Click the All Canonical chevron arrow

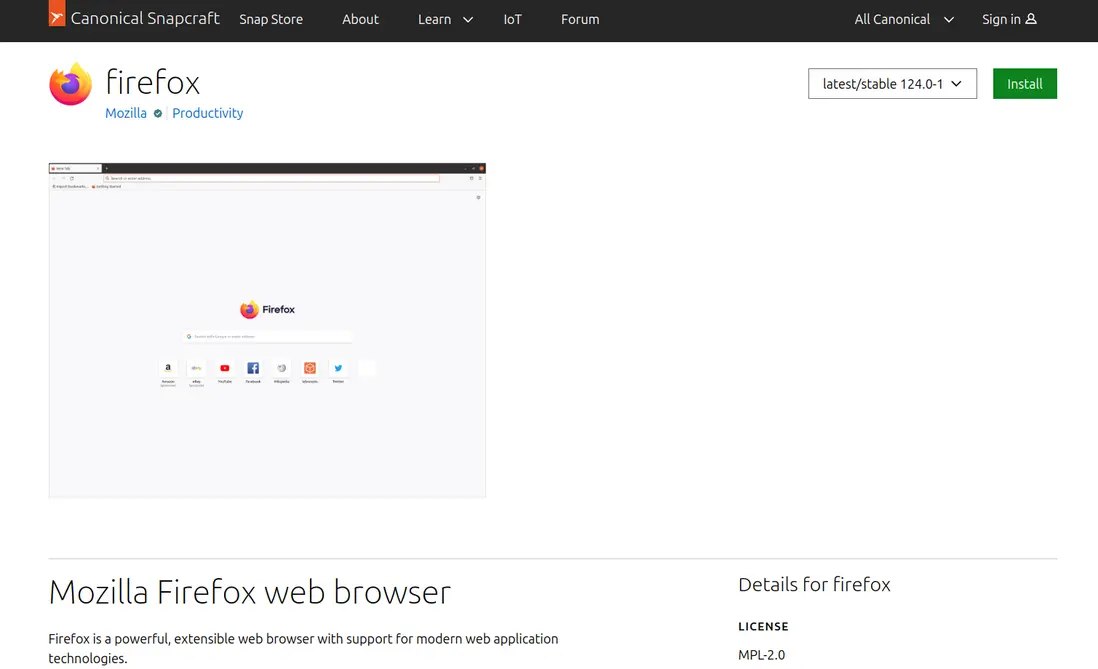[x=948, y=20]
